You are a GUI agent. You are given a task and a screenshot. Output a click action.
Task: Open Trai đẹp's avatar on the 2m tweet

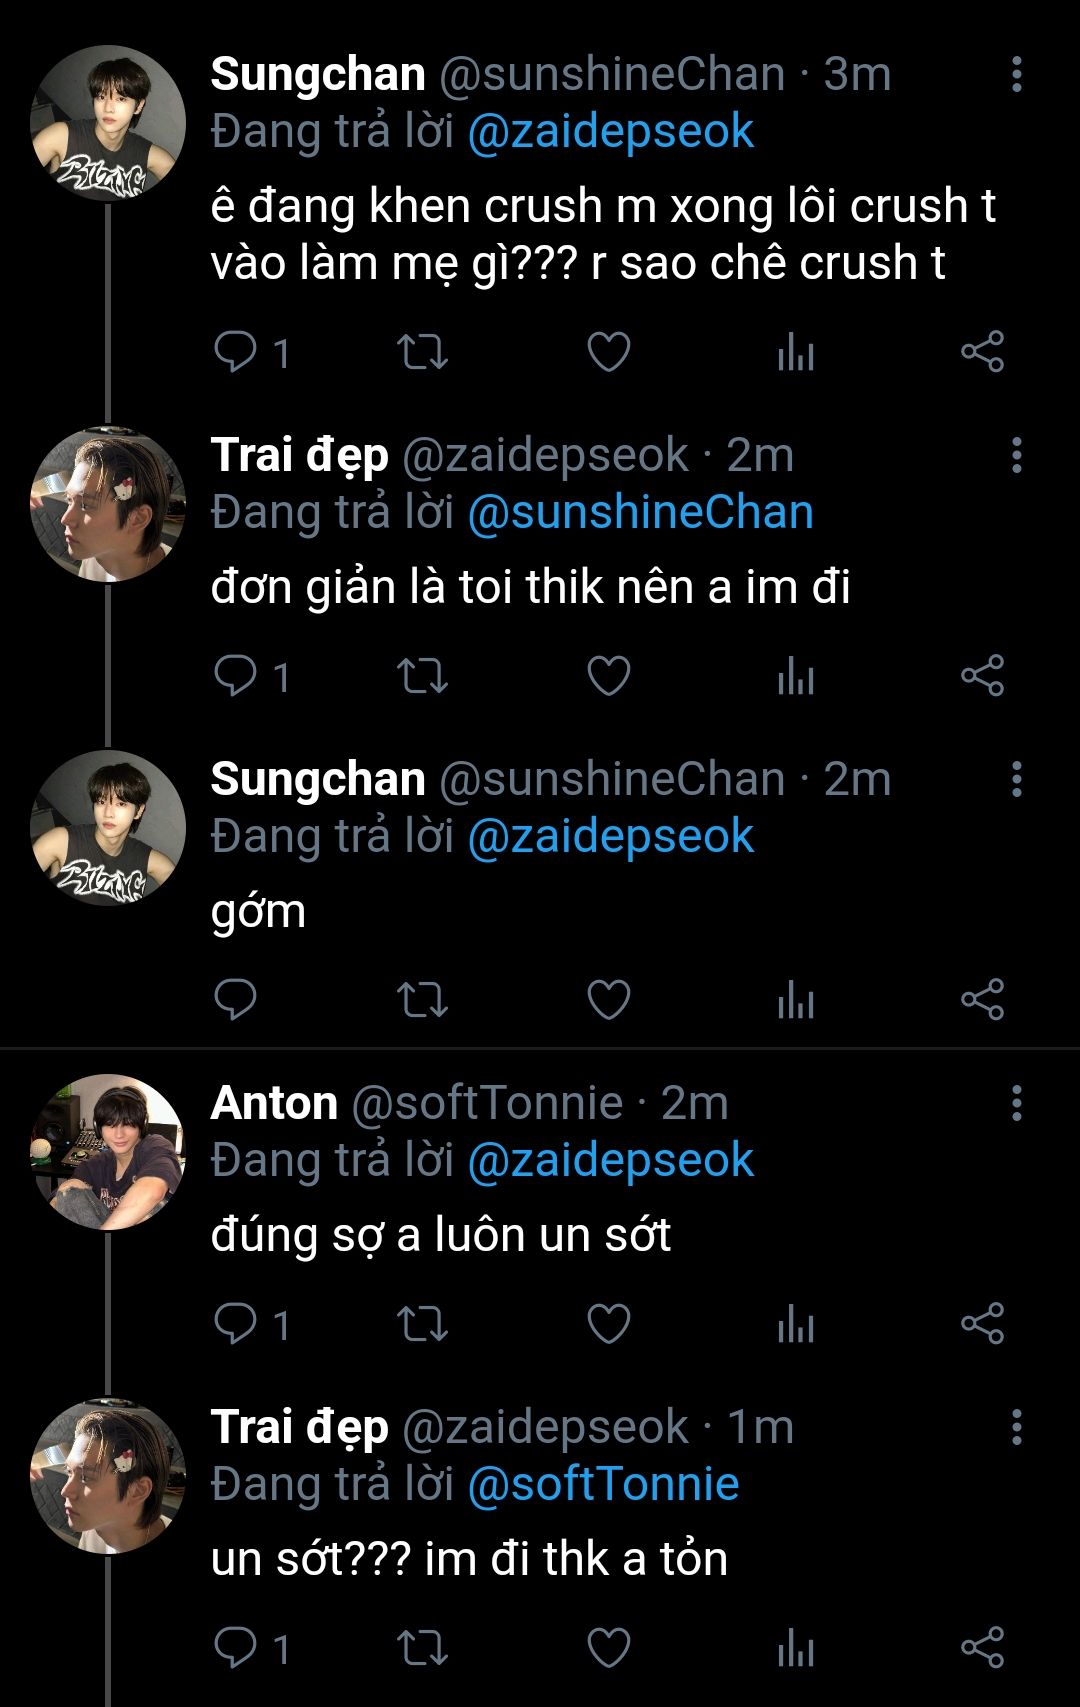point(108,504)
